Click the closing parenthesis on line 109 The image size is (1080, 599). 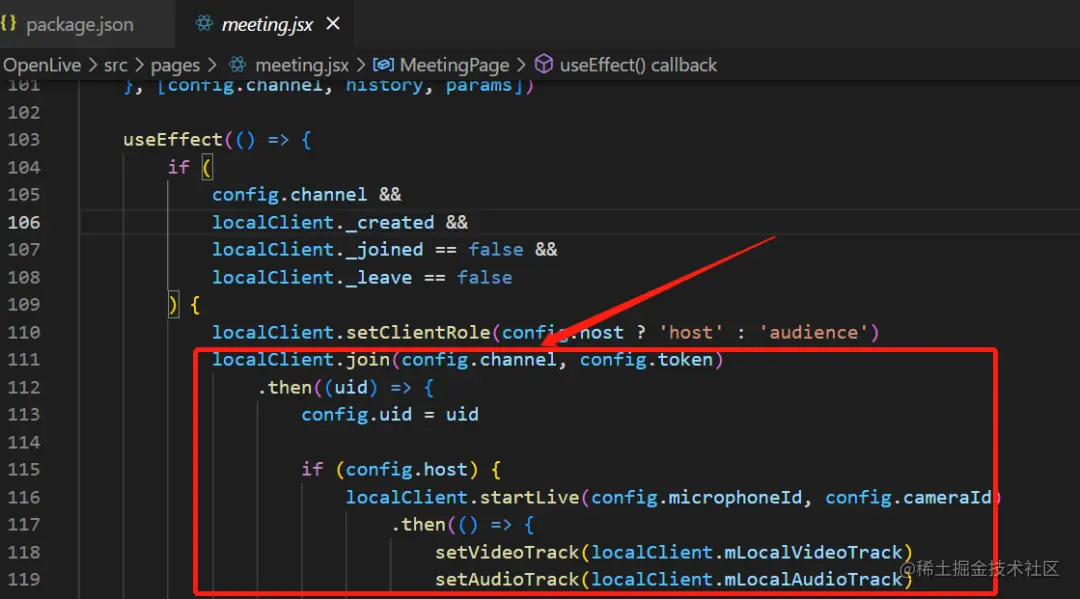[173, 305]
